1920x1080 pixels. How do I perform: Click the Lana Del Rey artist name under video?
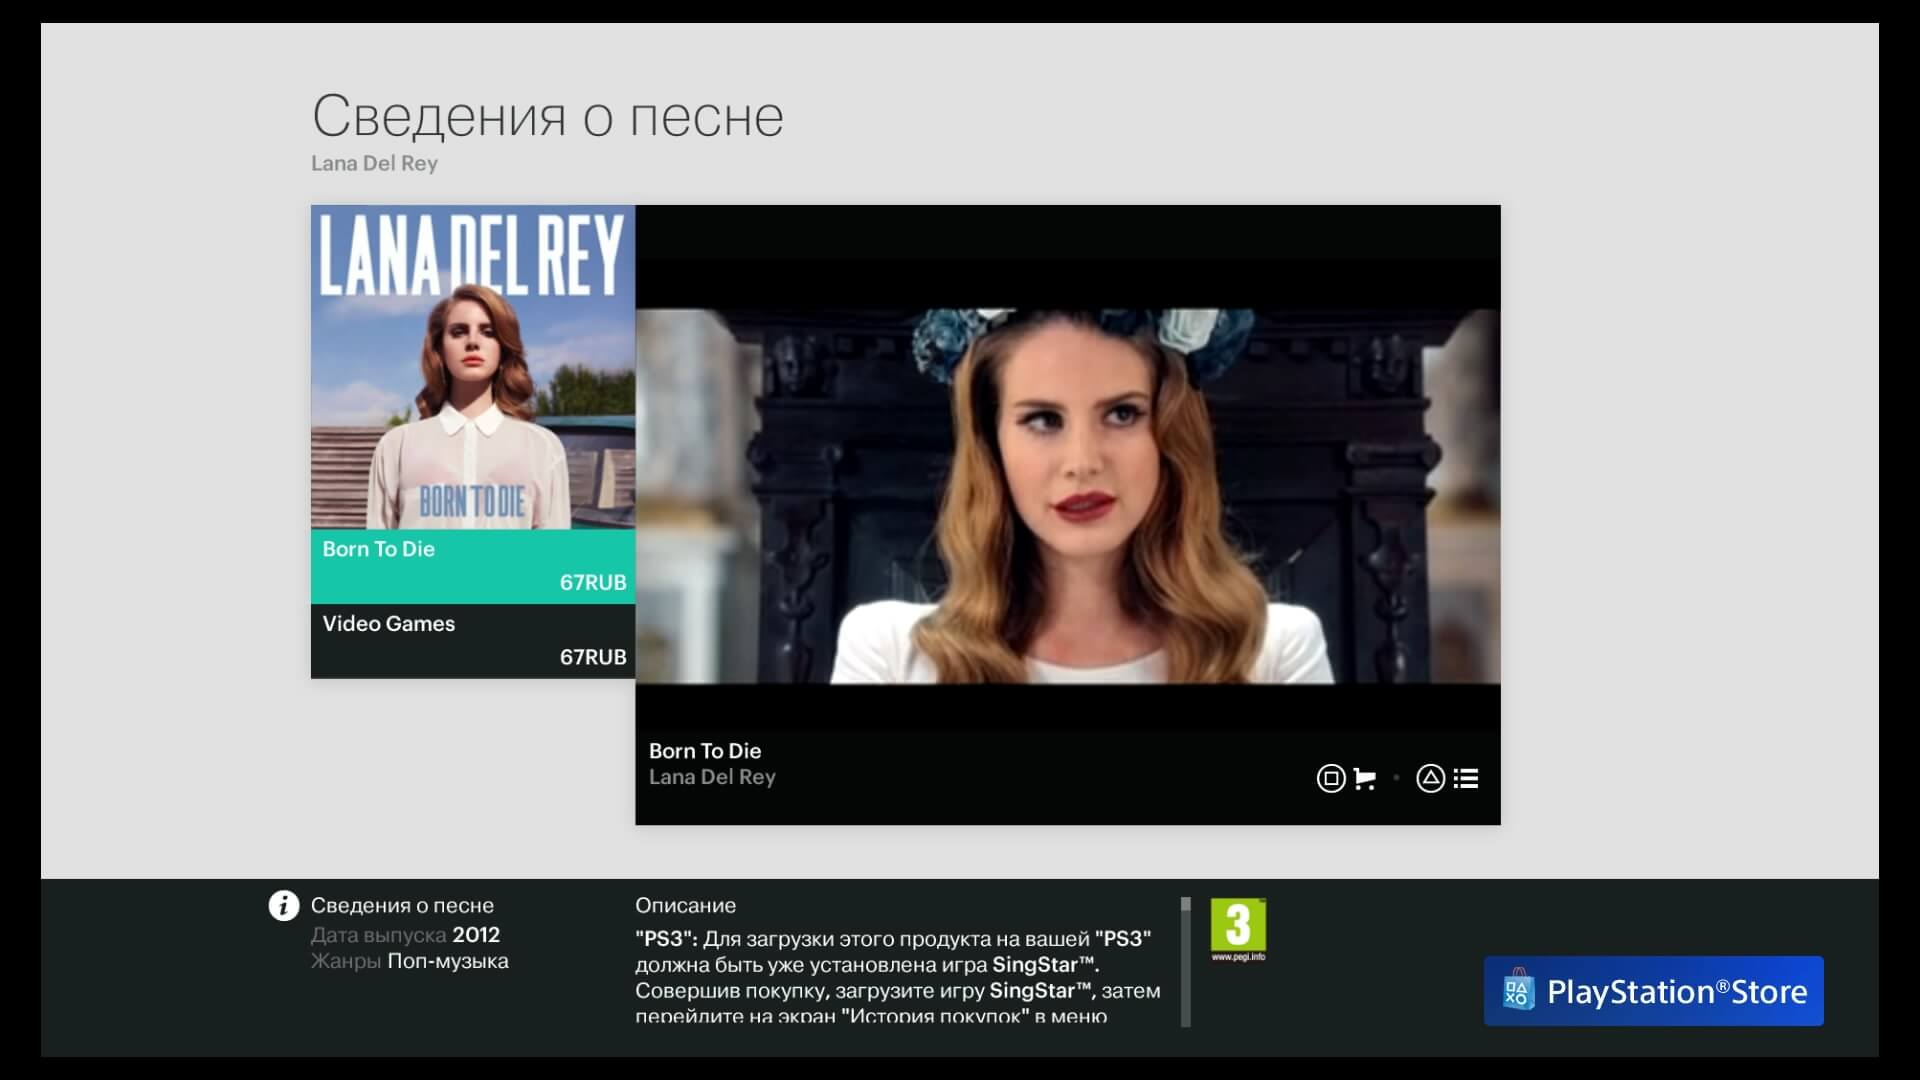click(713, 777)
